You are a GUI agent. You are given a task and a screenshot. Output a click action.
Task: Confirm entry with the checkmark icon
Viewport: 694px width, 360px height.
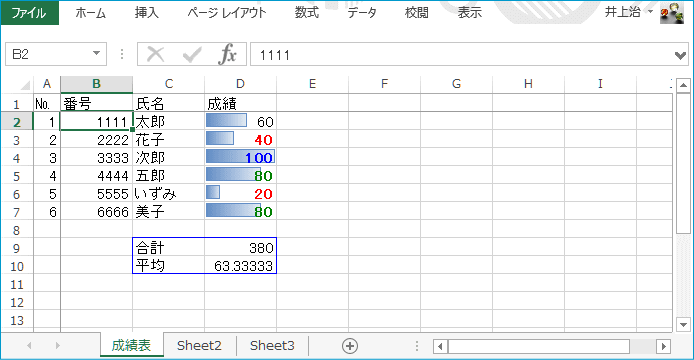[192, 54]
